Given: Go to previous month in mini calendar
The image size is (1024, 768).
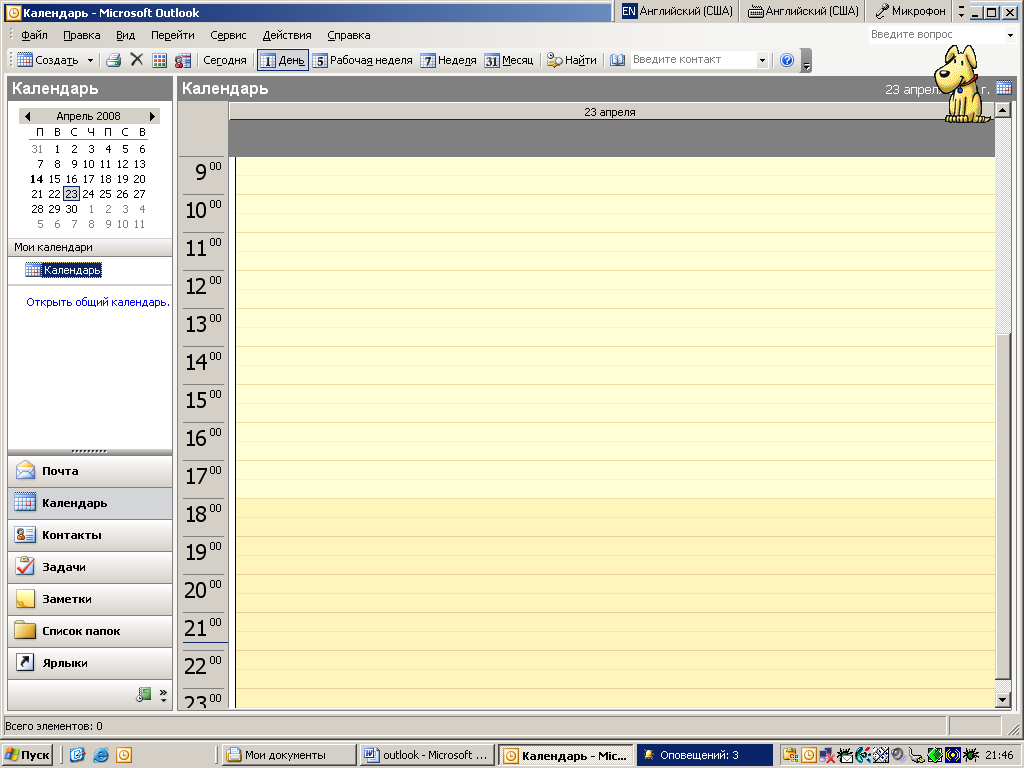Looking at the screenshot, I should [x=27, y=116].
